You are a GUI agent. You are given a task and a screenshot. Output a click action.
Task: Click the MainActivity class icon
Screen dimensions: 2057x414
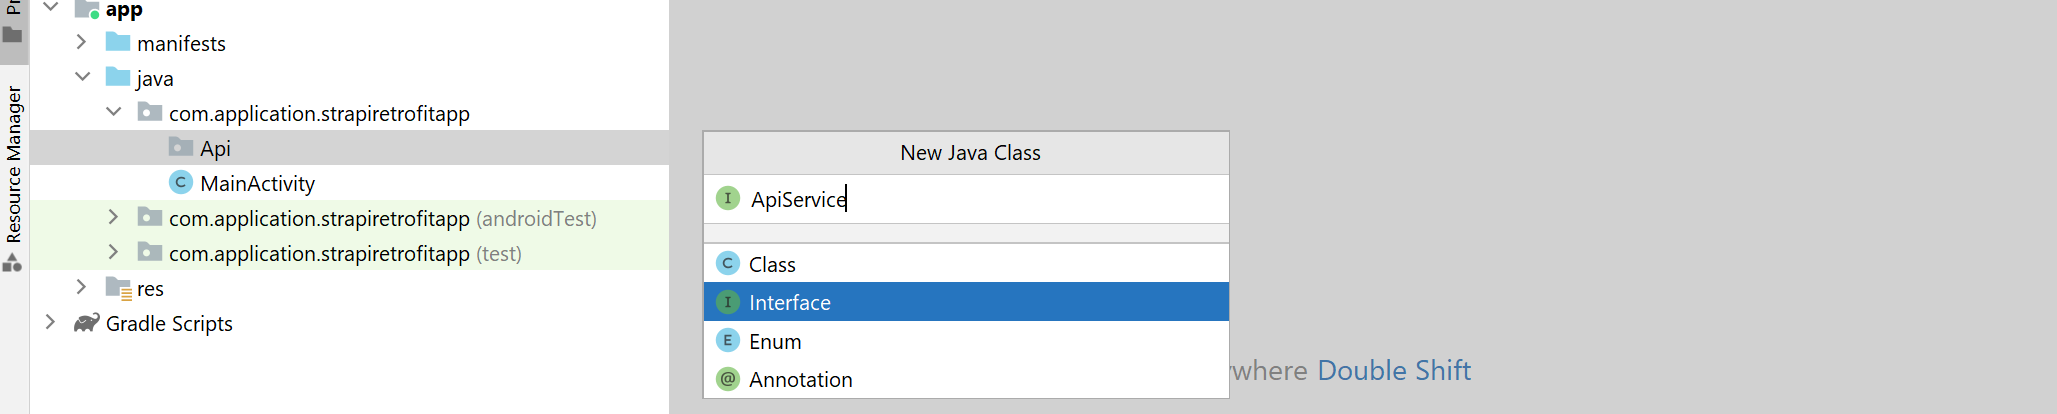tap(181, 183)
